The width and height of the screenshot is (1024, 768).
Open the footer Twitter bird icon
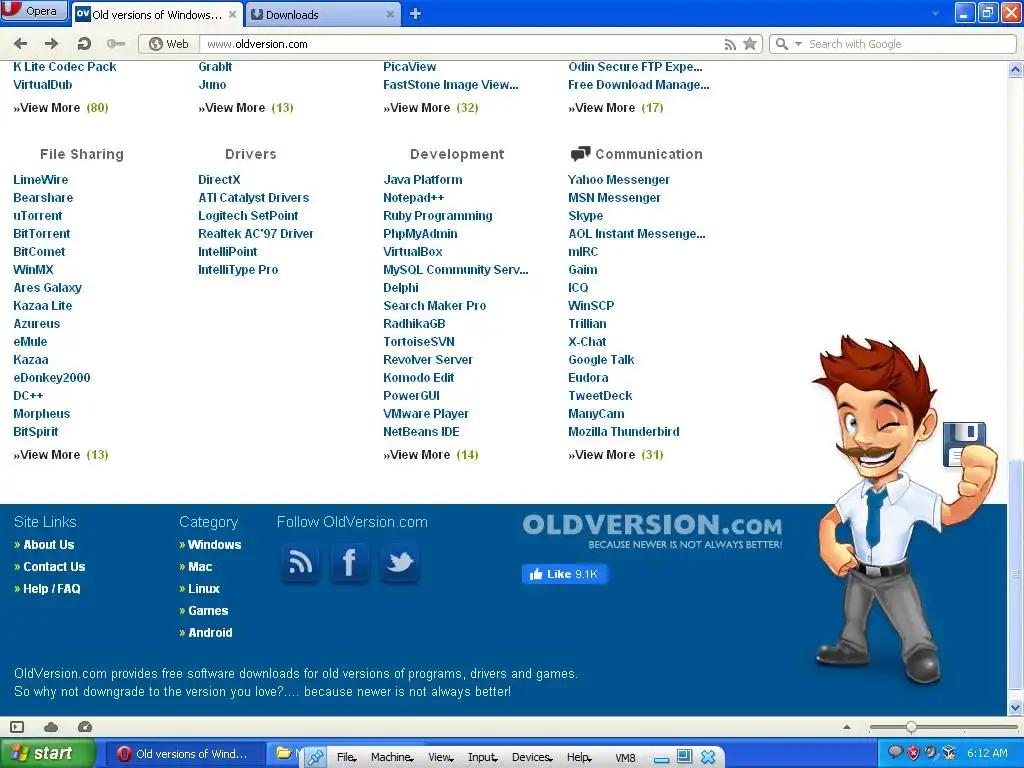(400, 562)
